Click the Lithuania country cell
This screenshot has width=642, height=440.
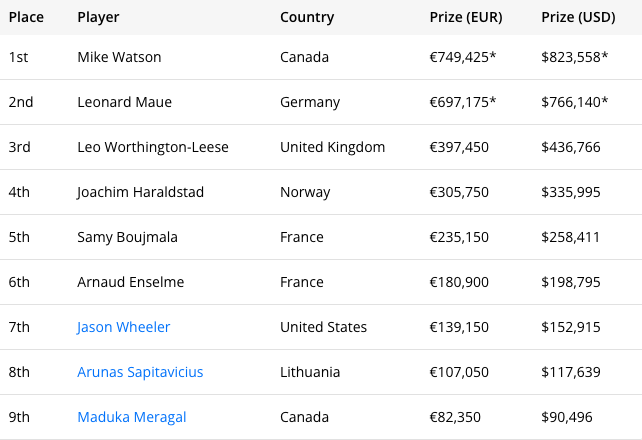click(x=310, y=372)
